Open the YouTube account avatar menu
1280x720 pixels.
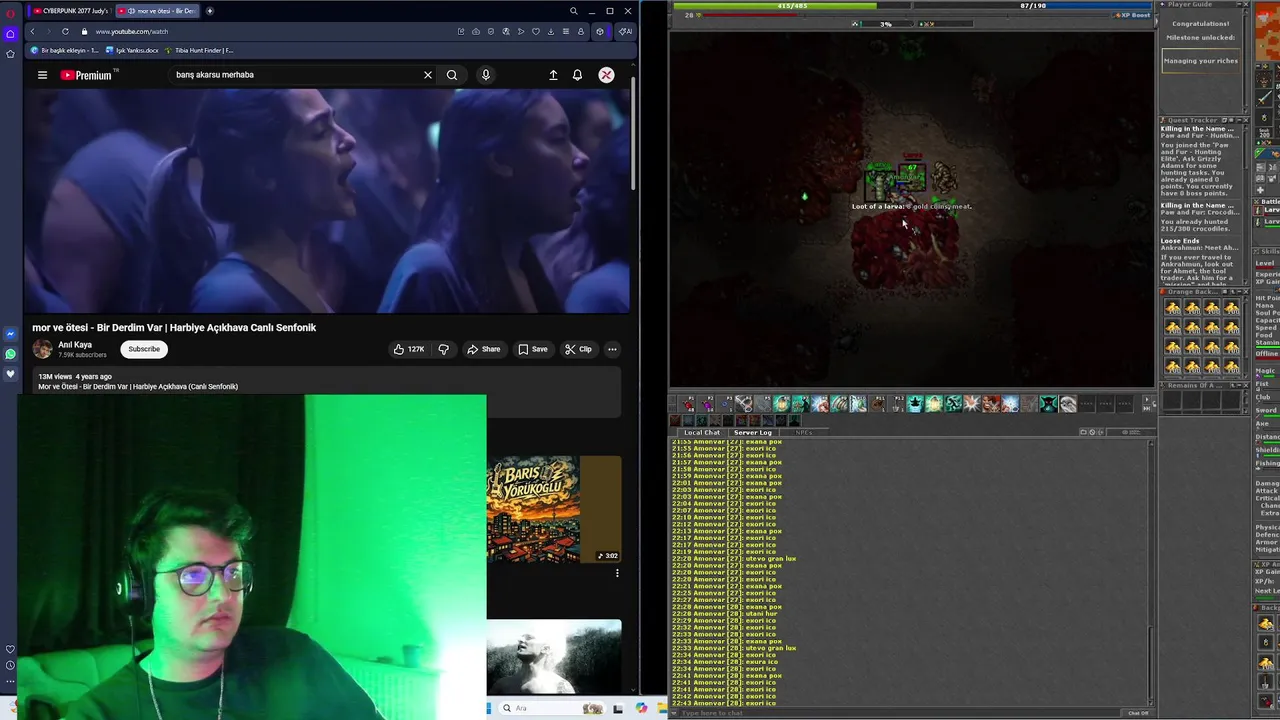(606, 75)
